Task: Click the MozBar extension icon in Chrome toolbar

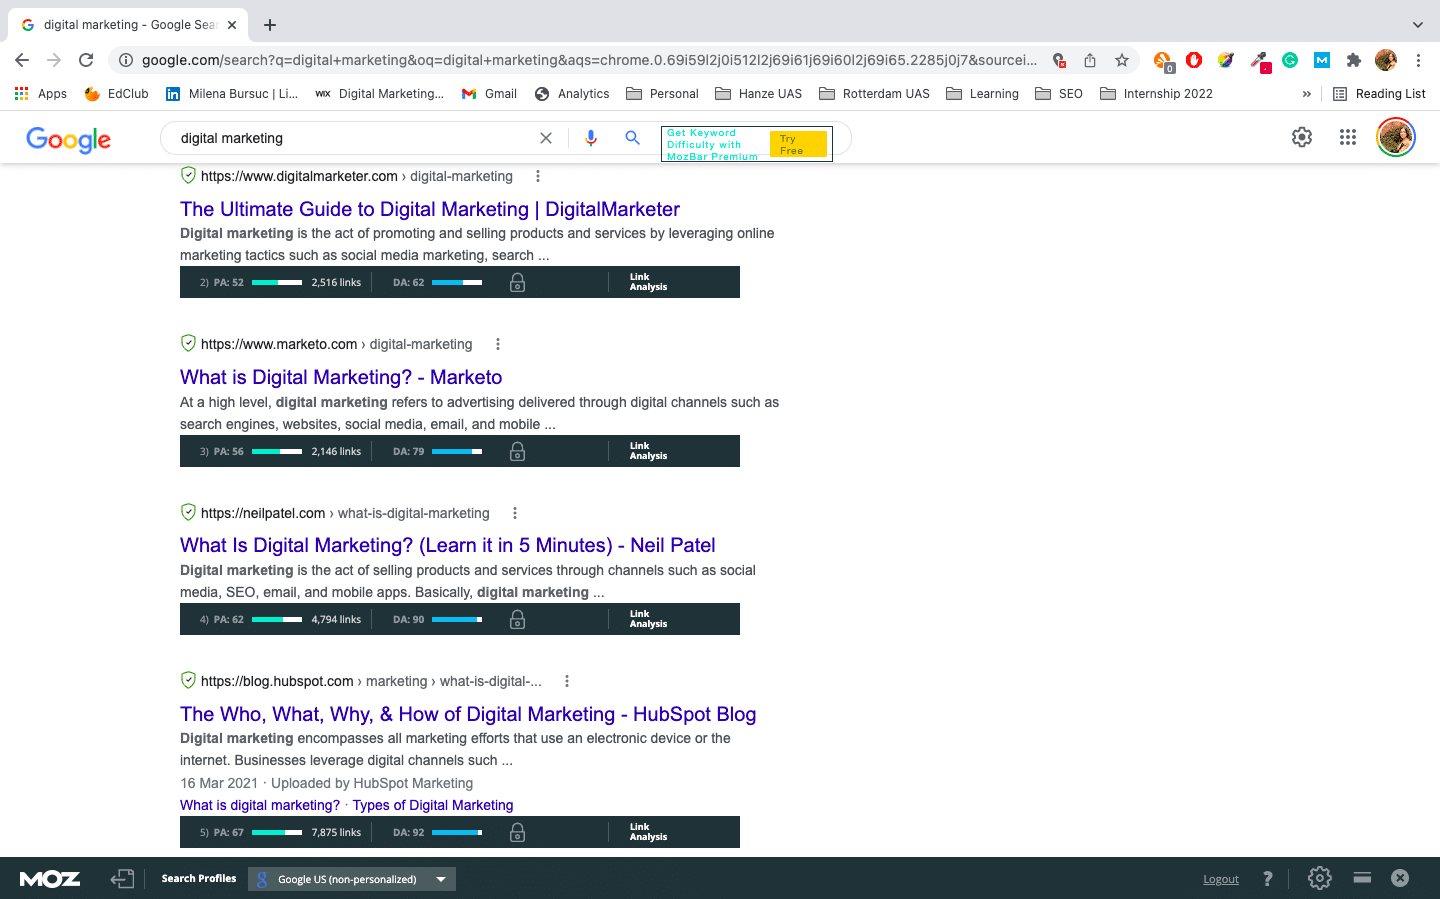Action: click(x=1322, y=60)
